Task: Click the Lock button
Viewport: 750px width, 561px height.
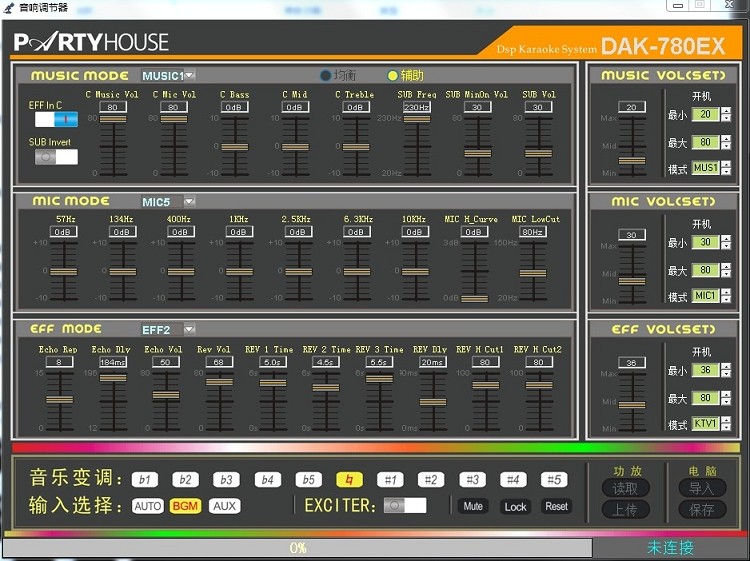Action: (515, 506)
